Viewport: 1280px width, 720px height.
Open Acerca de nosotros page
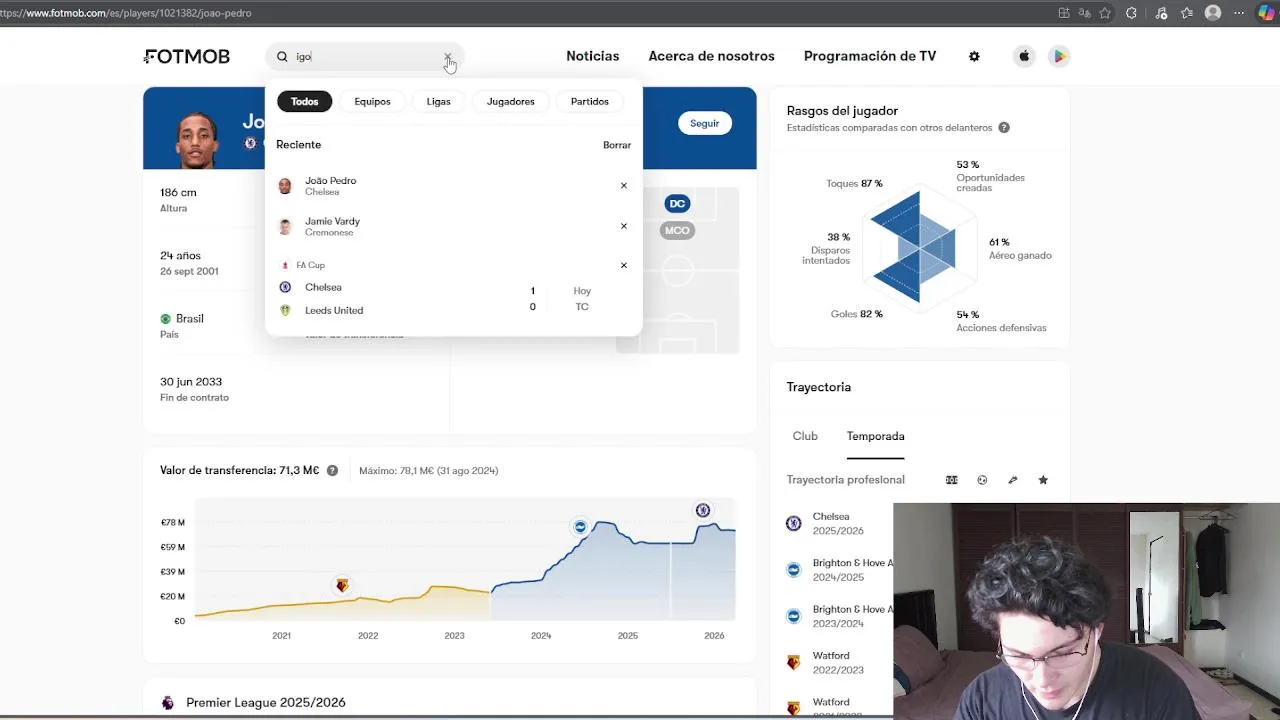(x=711, y=57)
